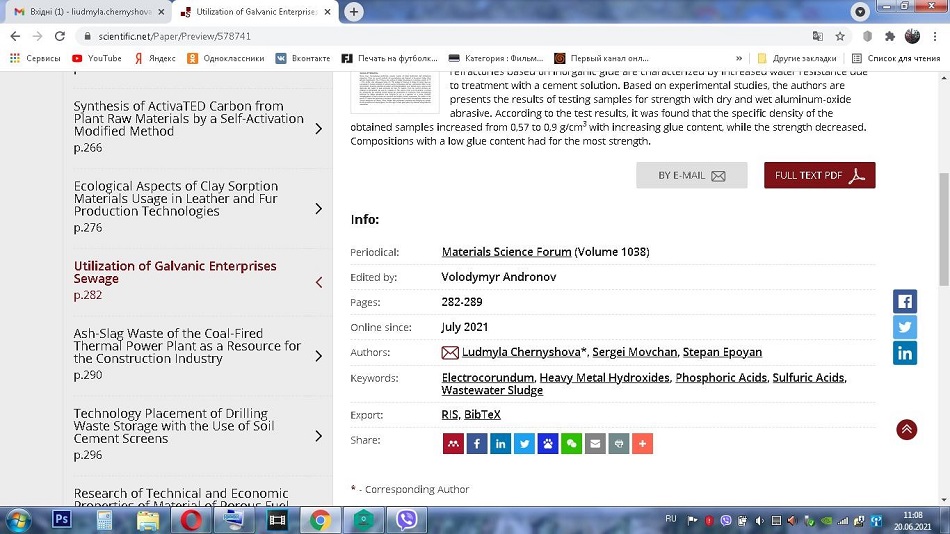Click the FULL TEXT PDF button
Screen dimensions: 950x534
[819, 175]
